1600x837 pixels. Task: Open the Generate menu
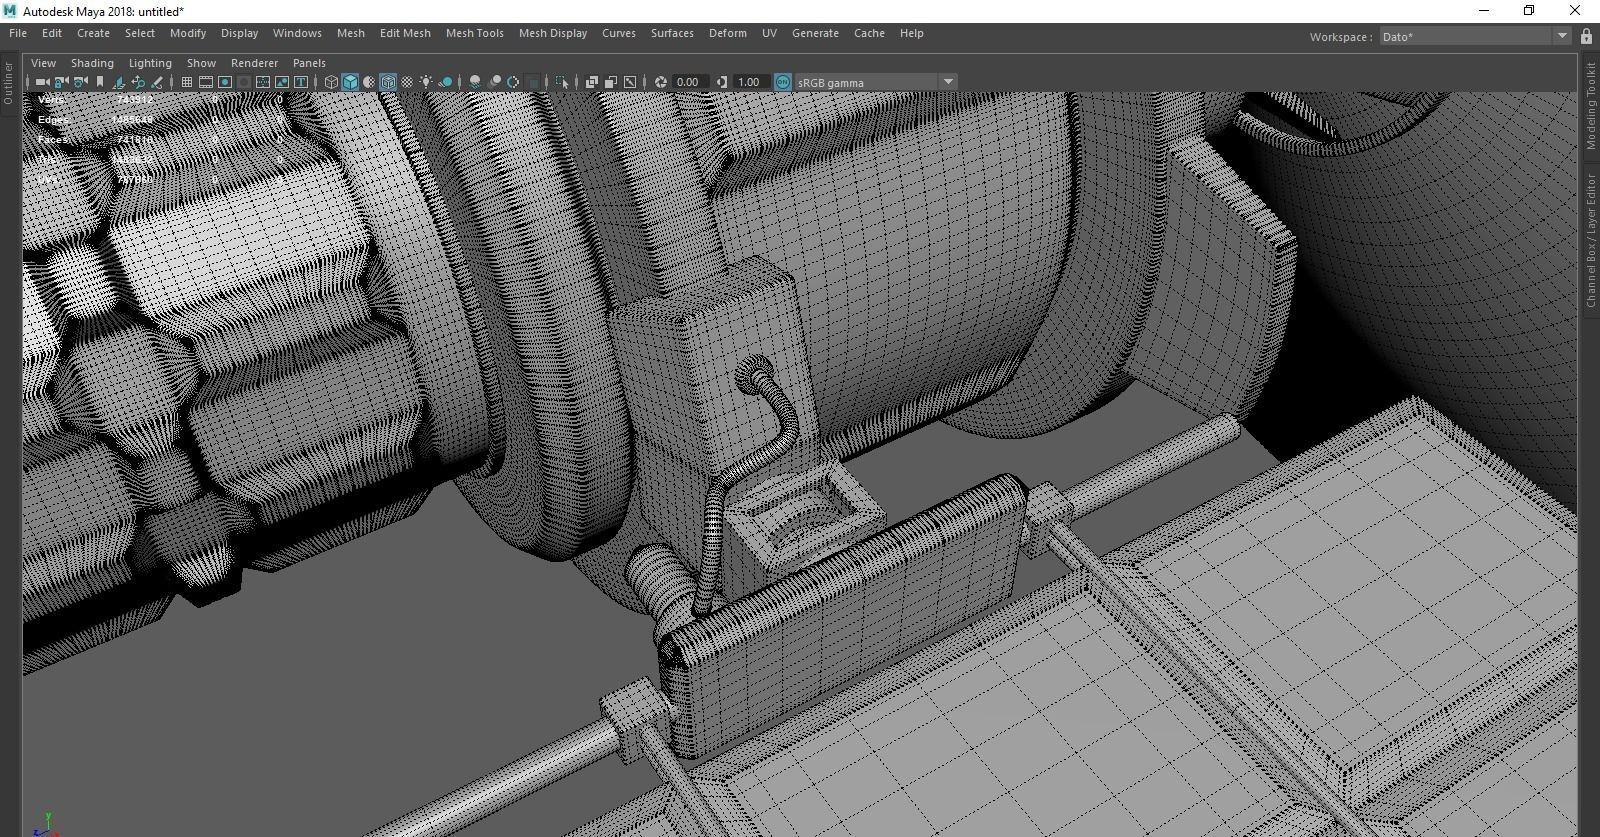815,33
